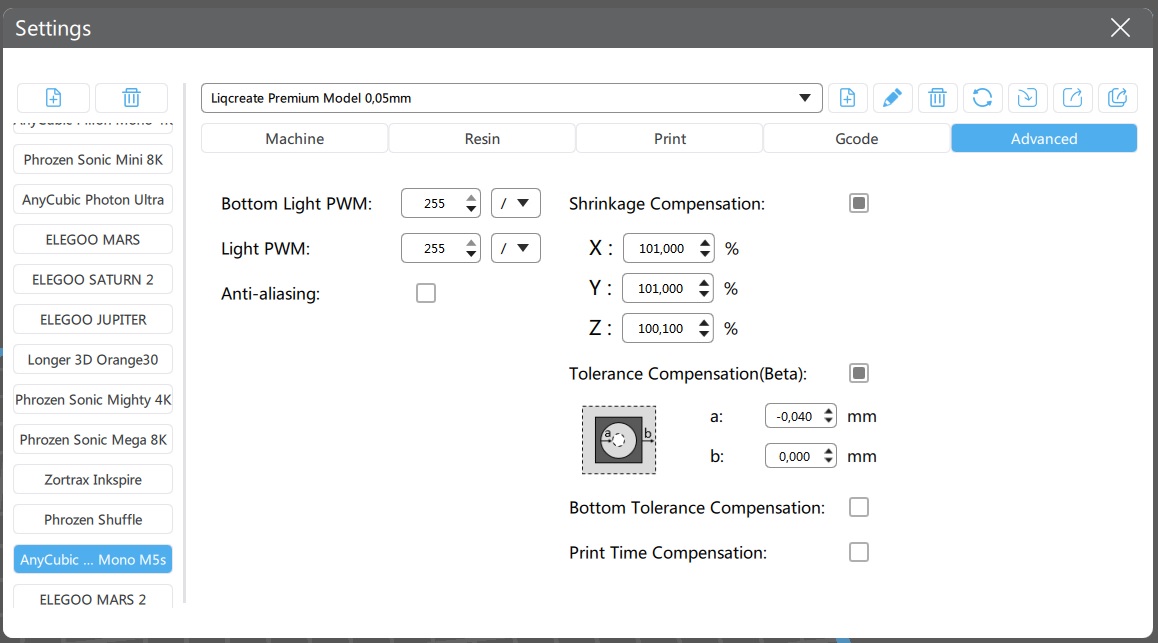Delete the selected printer with the trash icon
1158x643 pixels.
[x=131, y=97]
